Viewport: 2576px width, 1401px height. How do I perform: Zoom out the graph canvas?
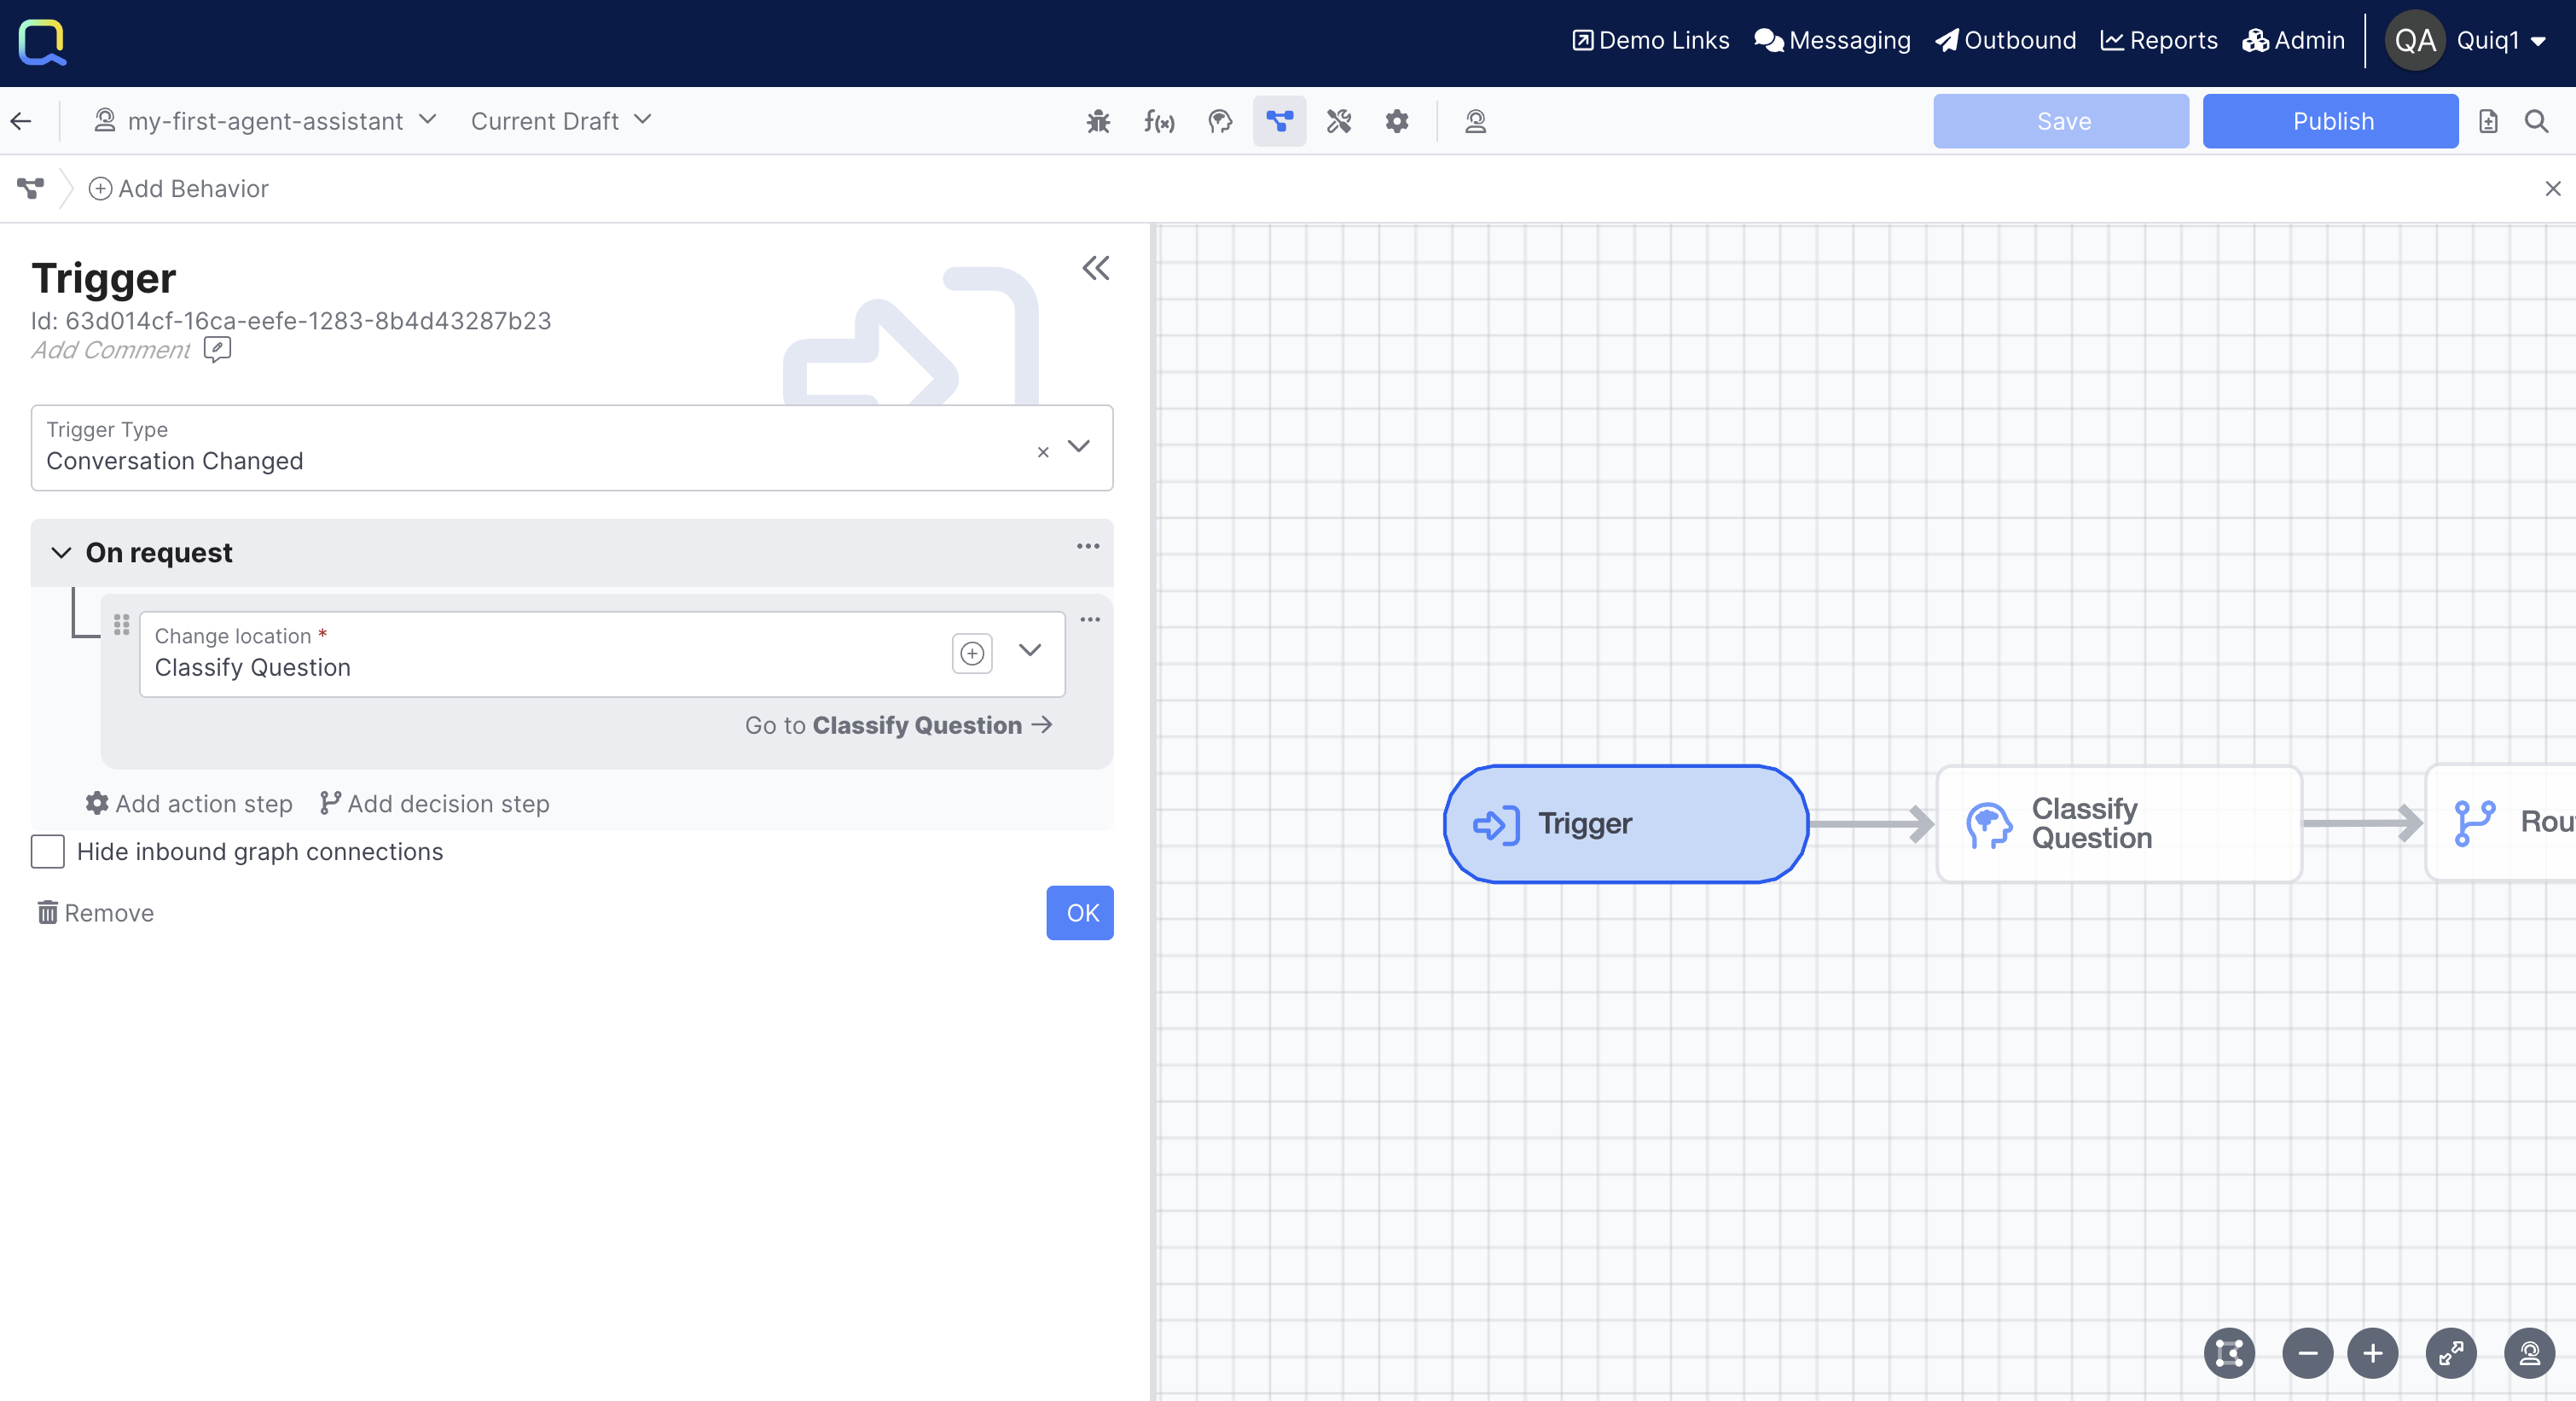2307,1353
